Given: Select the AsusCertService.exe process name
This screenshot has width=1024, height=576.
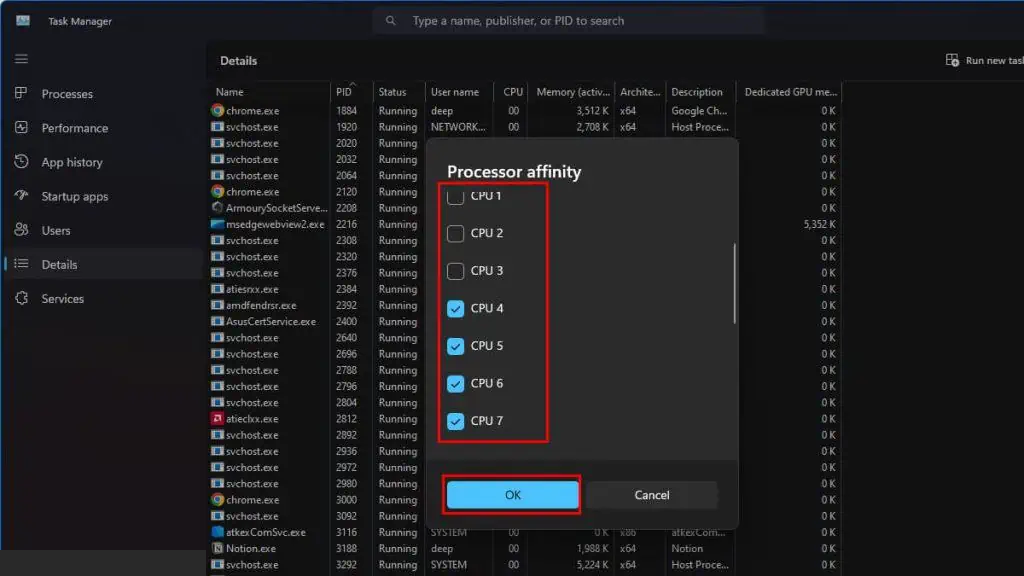Looking at the screenshot, I should pos(271,321).
